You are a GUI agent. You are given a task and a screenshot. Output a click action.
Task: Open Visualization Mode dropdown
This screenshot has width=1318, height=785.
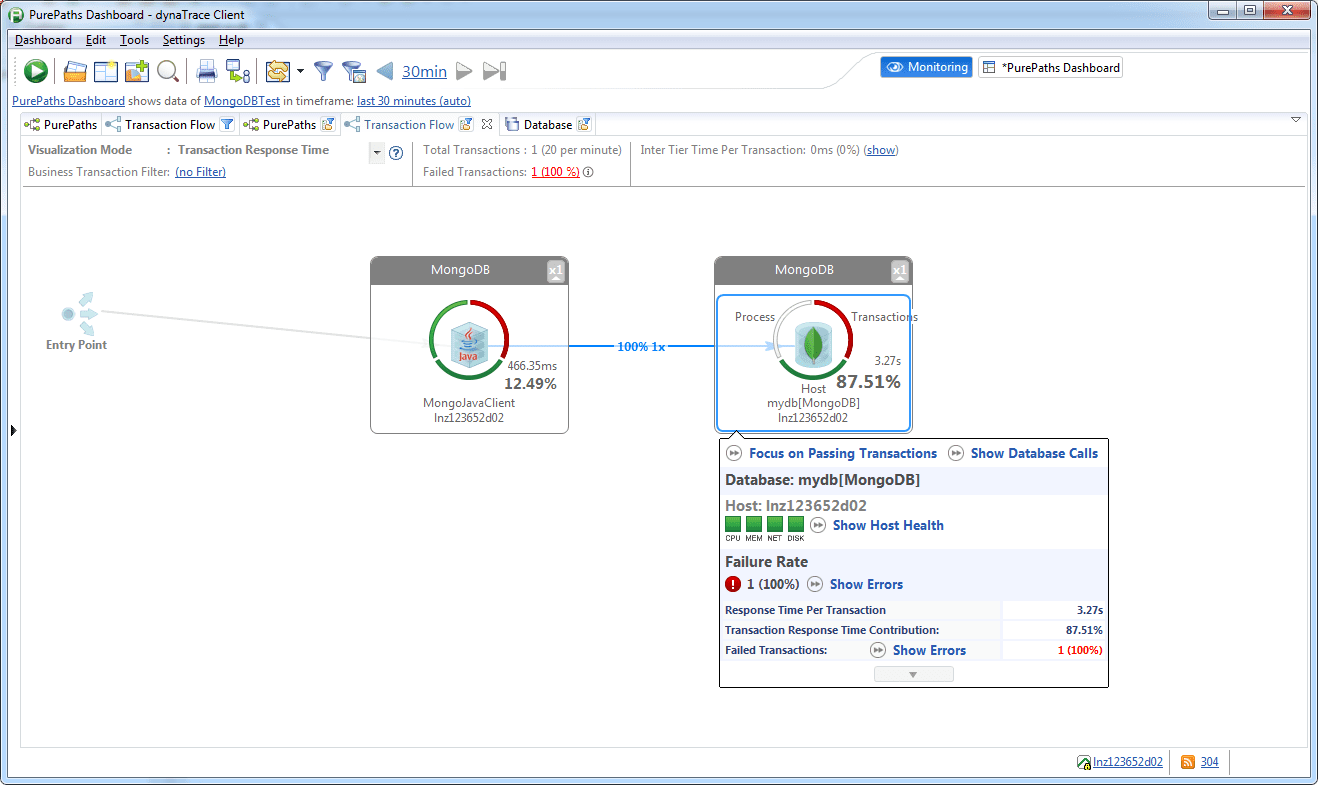coord(377,153)
